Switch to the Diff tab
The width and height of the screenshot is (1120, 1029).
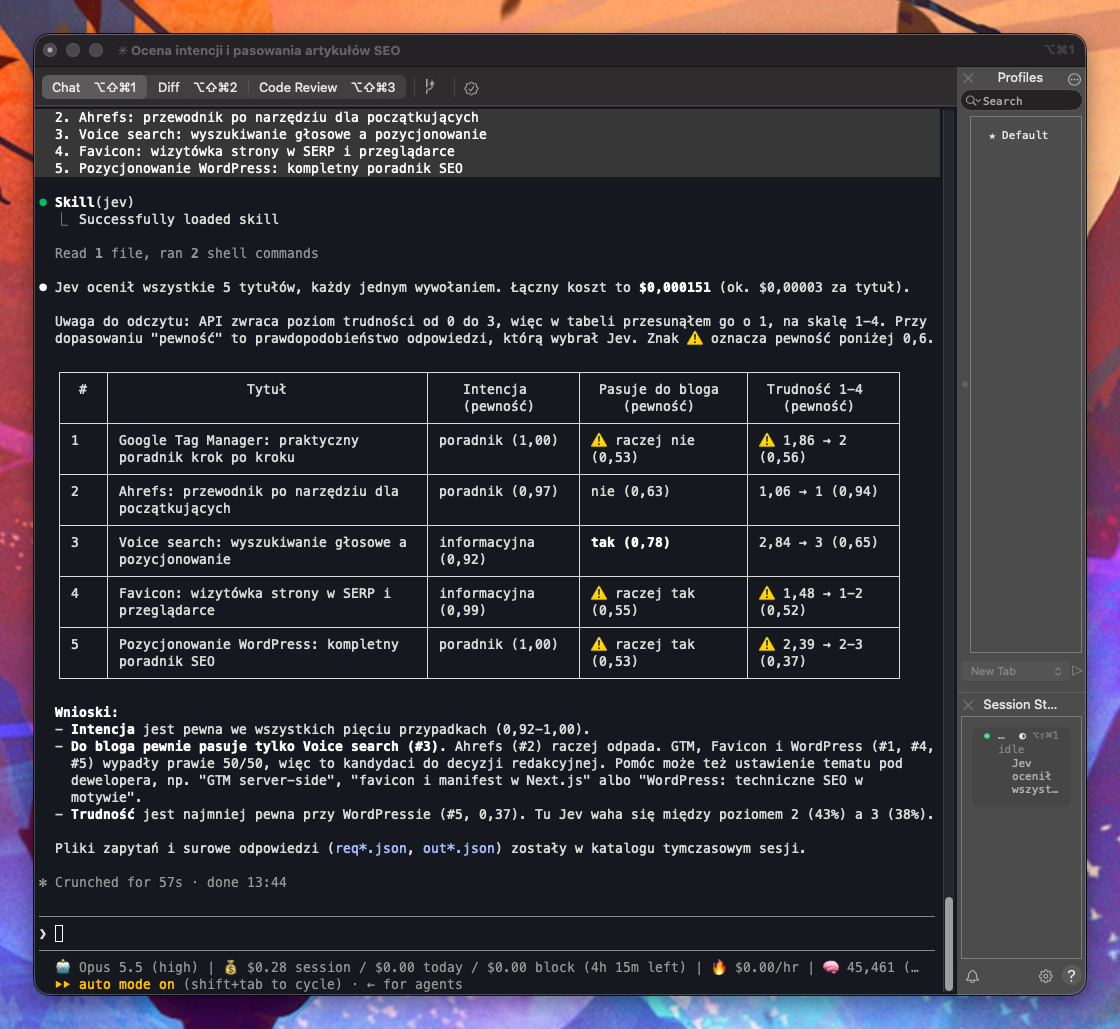click(197, 87)
